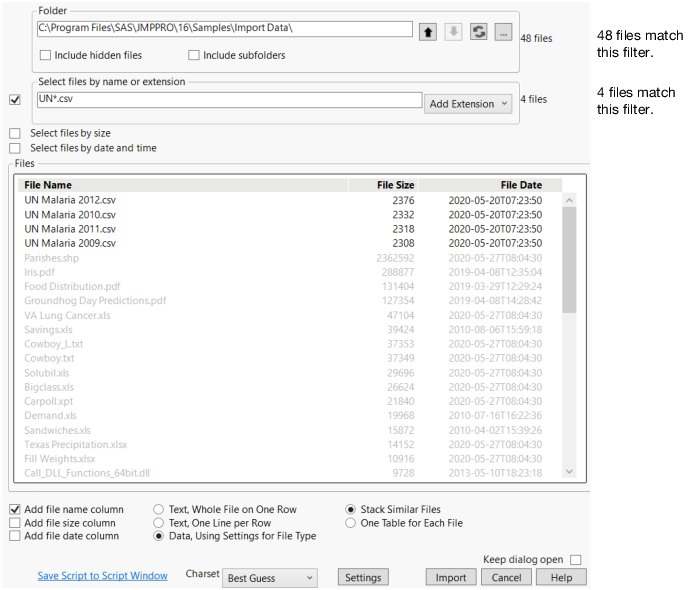Click Savings.xls entry
Image resolution: width=697 pixels, height=590 pixels.
pos(48,329)
